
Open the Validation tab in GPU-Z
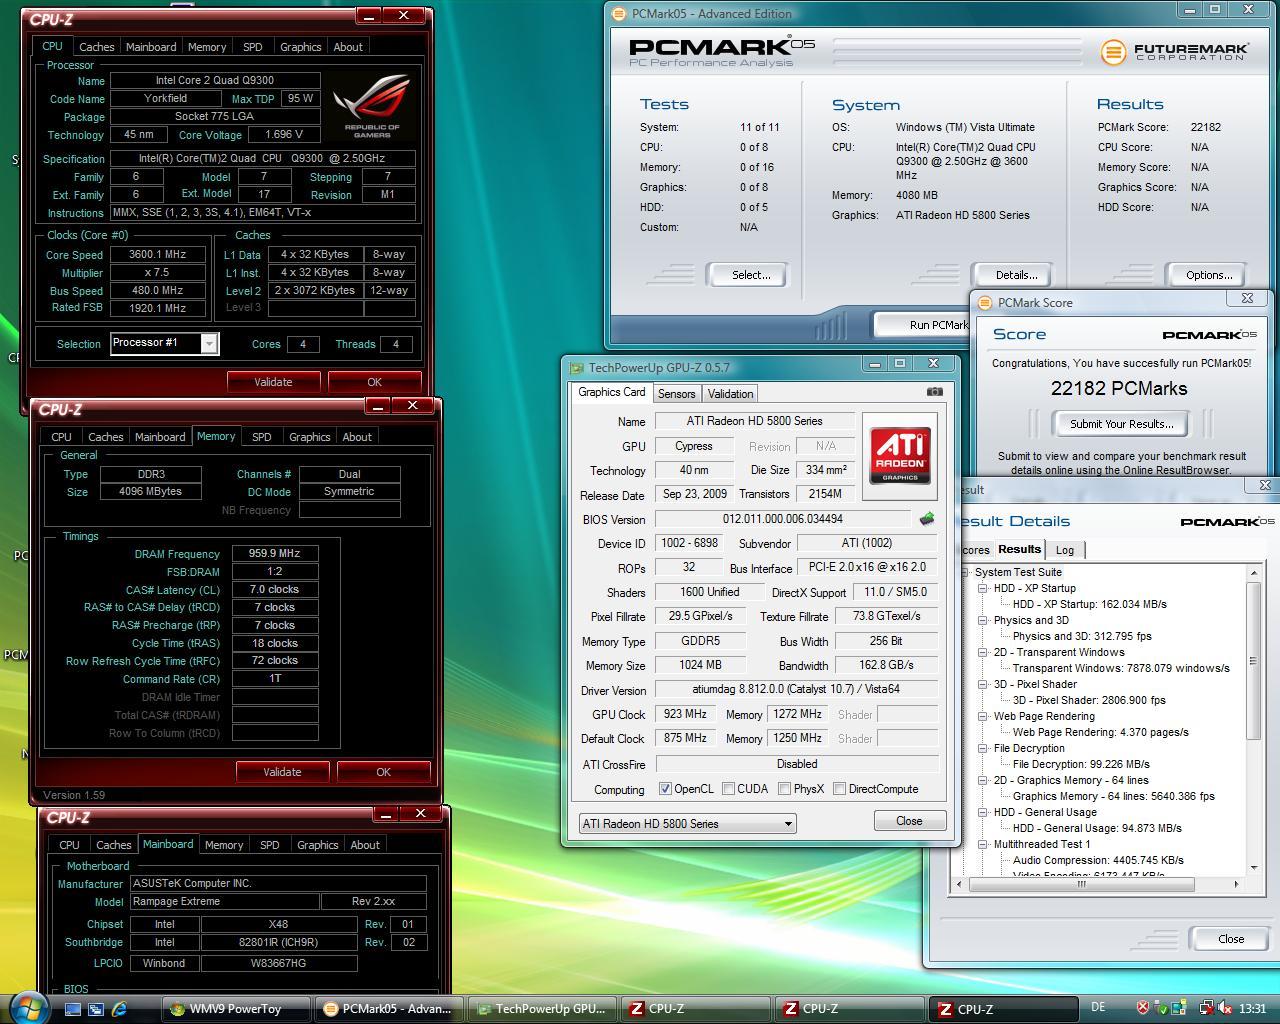tap(730, 394)
